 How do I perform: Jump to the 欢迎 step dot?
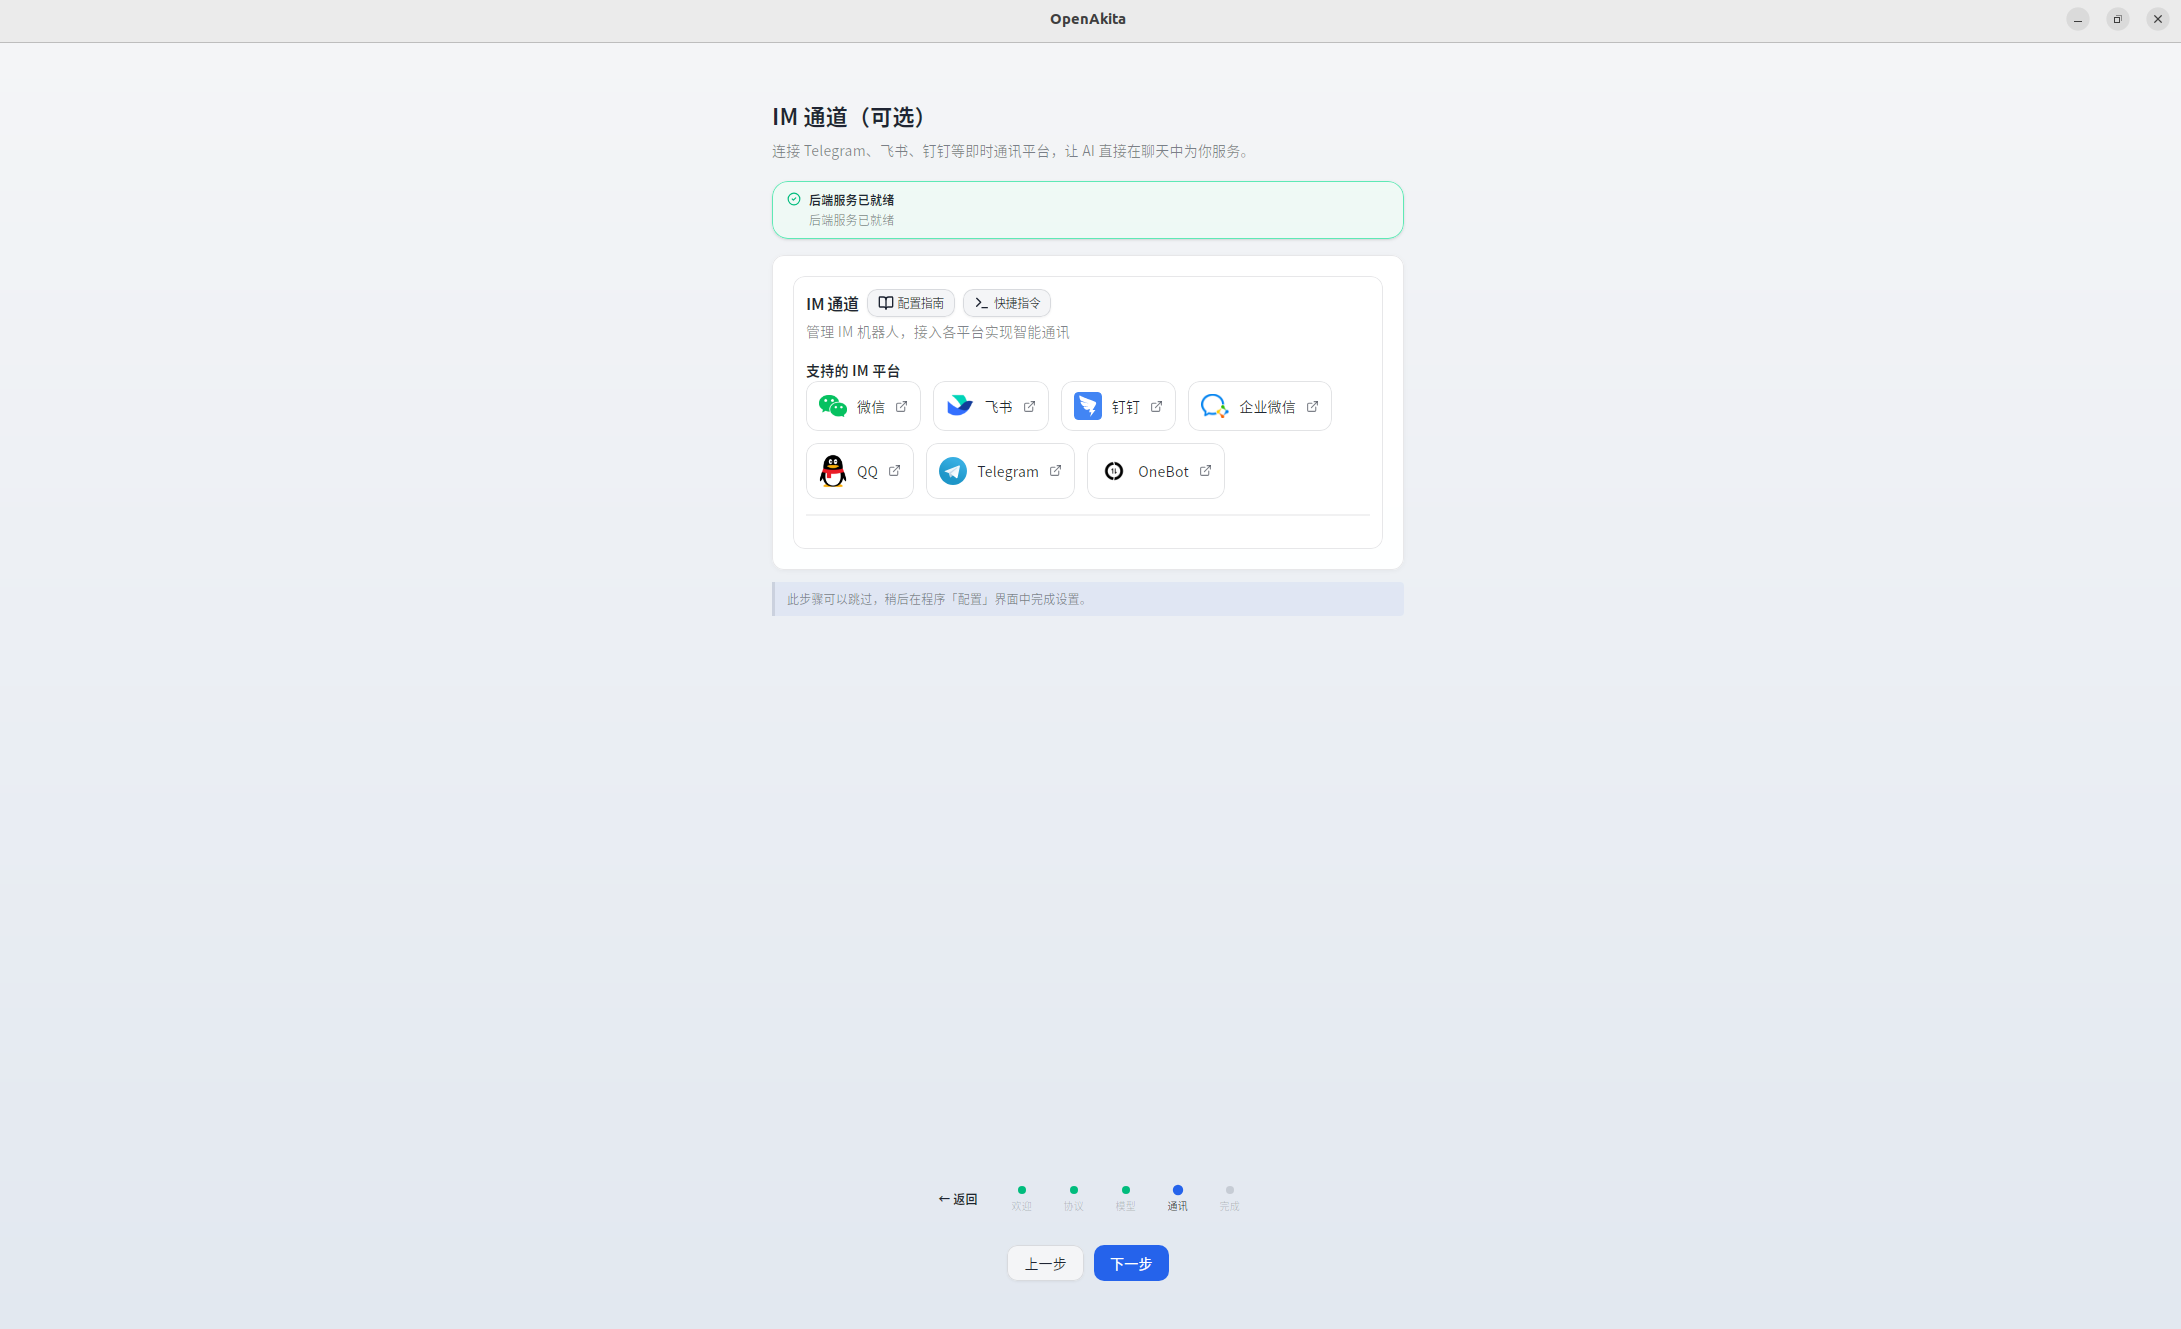point(1021,1190)
